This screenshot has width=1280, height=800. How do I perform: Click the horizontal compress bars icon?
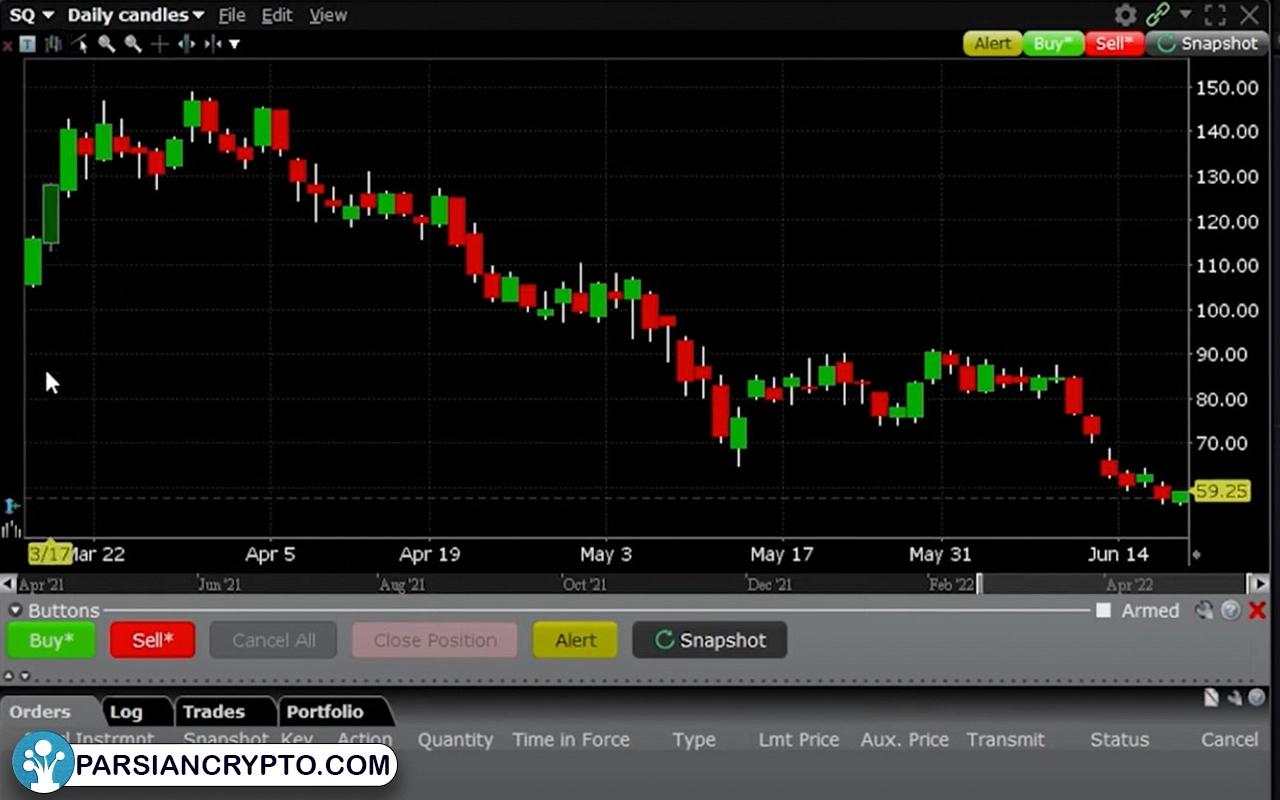tap(212, 44)
